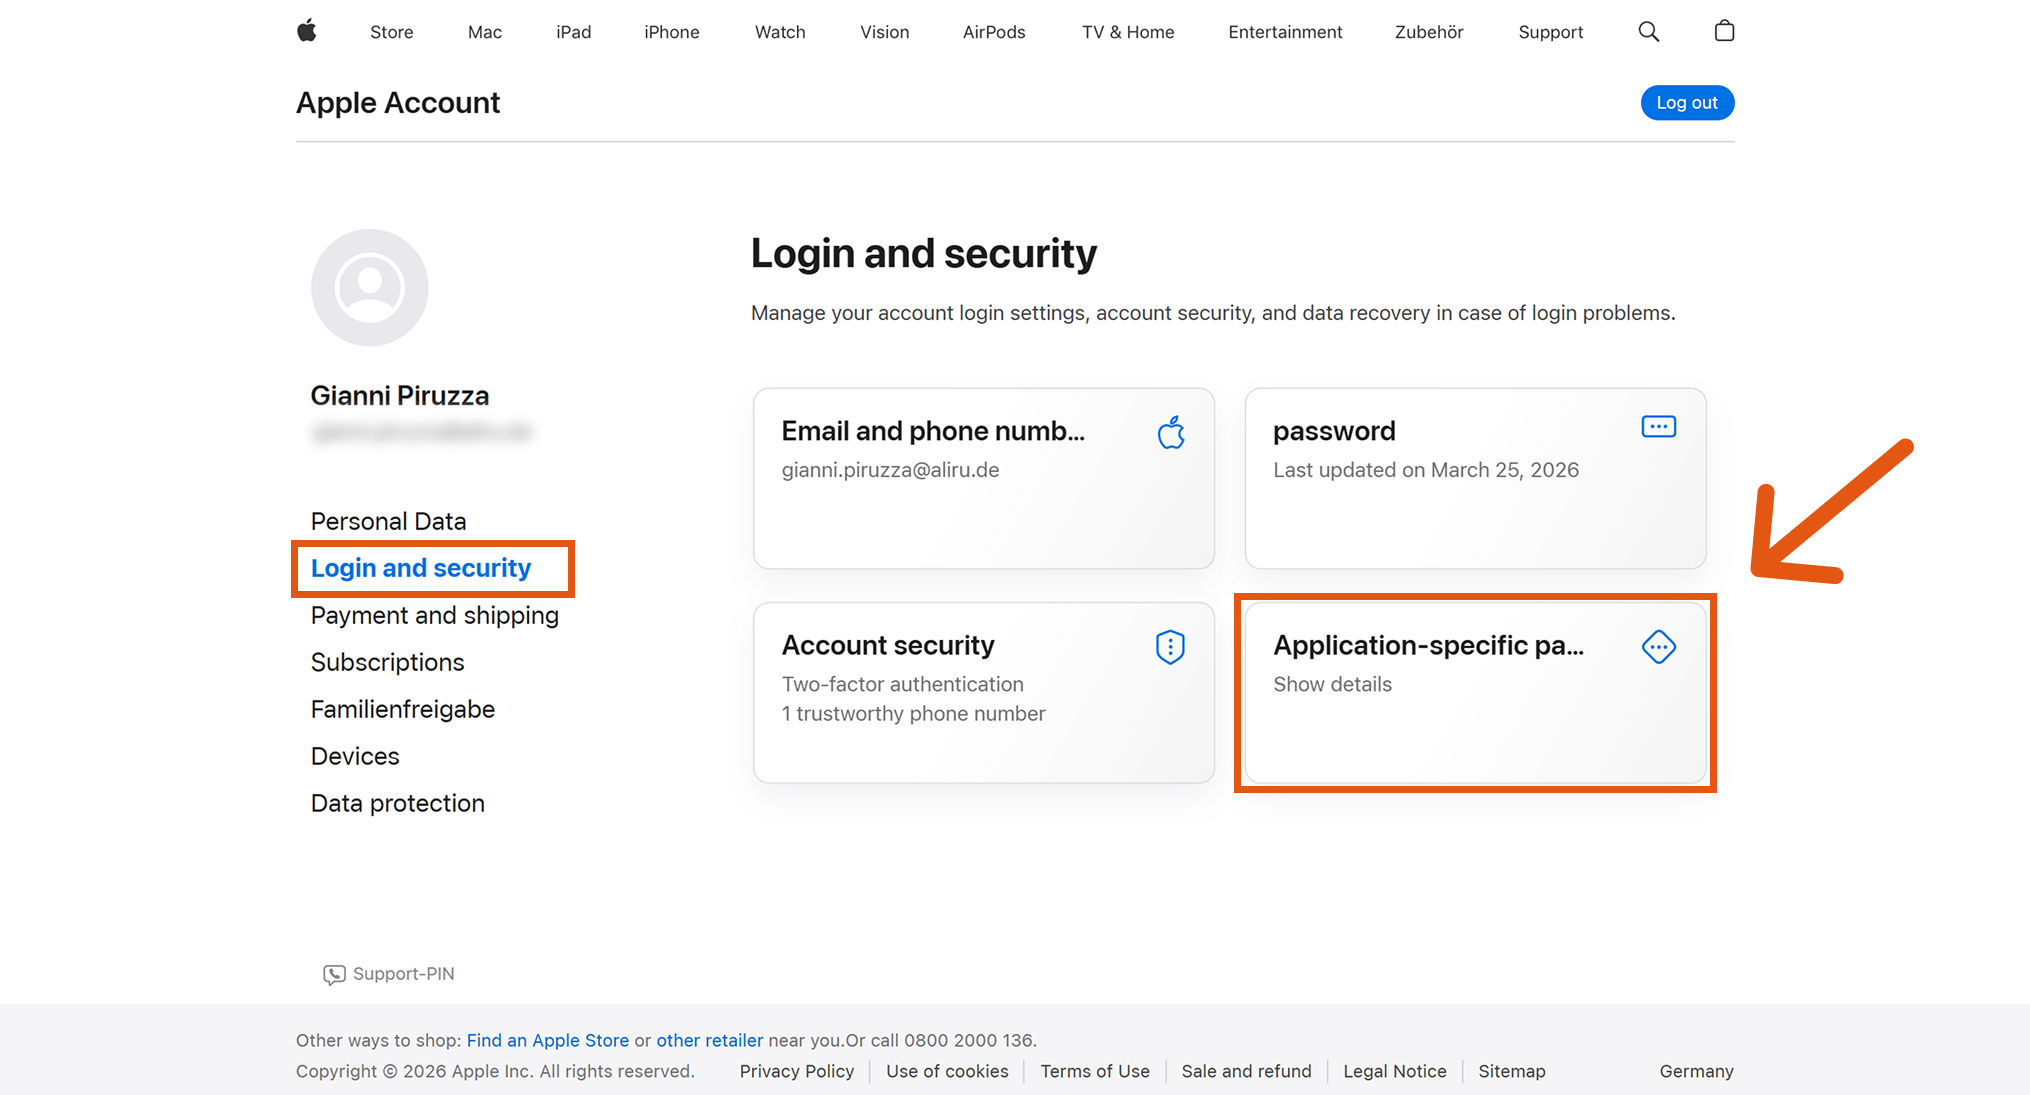Open the Support menu item

[x=1550, y=32]
